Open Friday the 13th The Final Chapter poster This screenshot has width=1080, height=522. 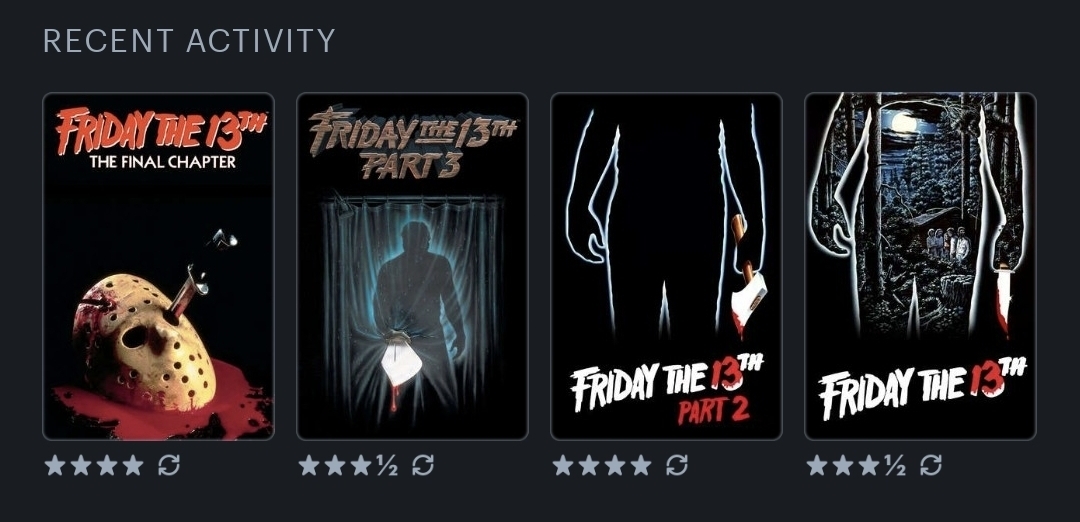coord(158,267)
